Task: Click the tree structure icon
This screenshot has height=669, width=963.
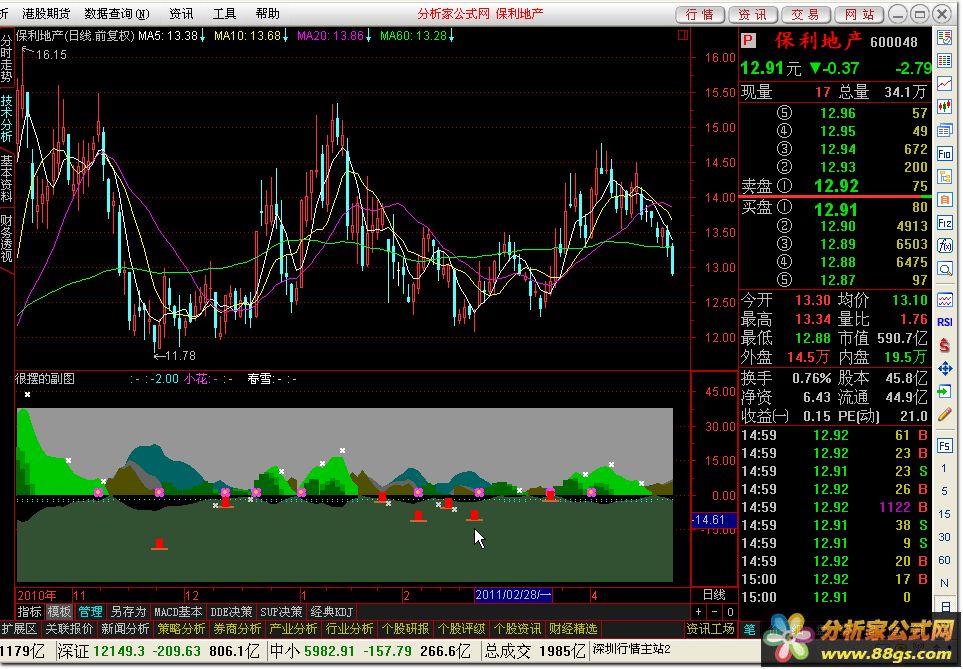Action: click(945, 176)
